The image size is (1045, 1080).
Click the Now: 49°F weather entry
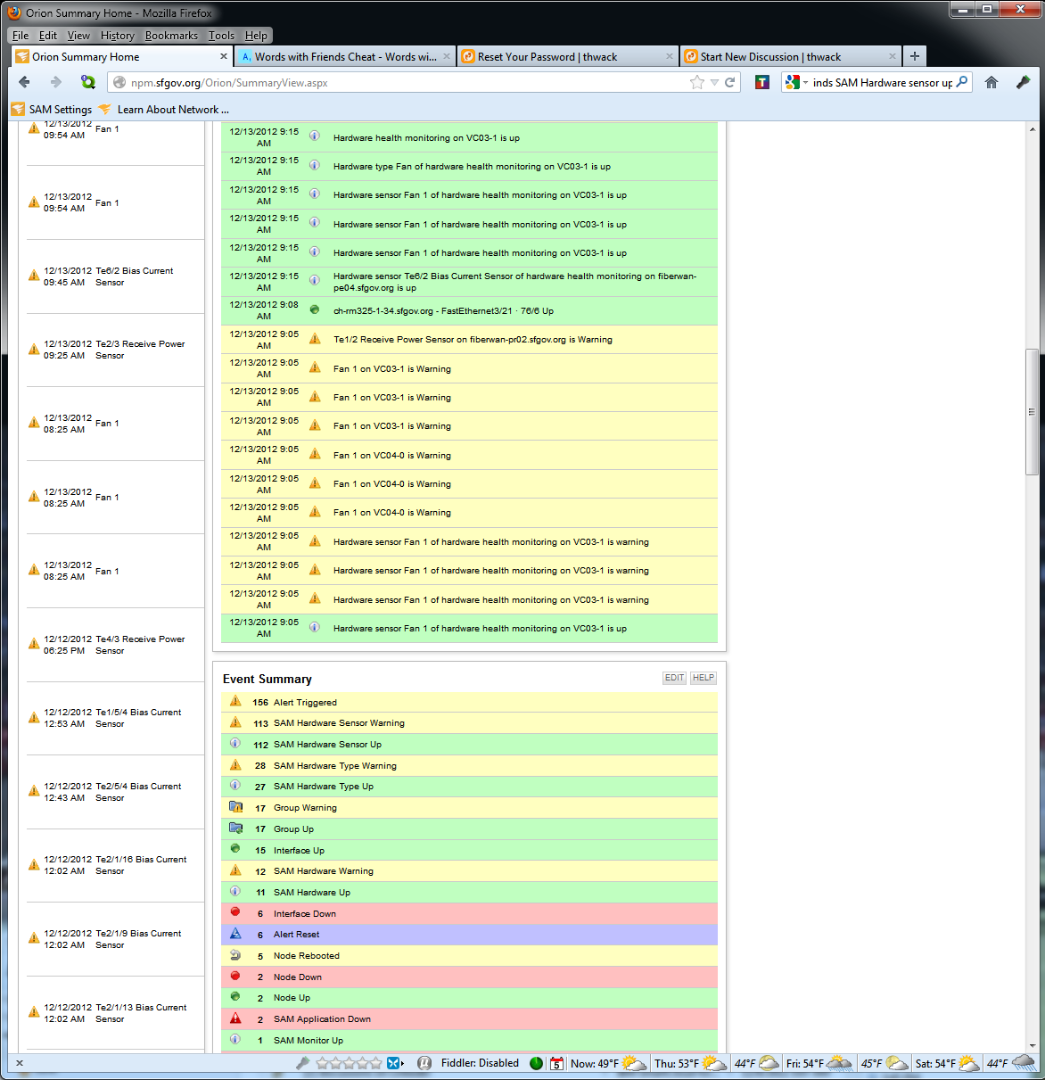coord(608,1063)
